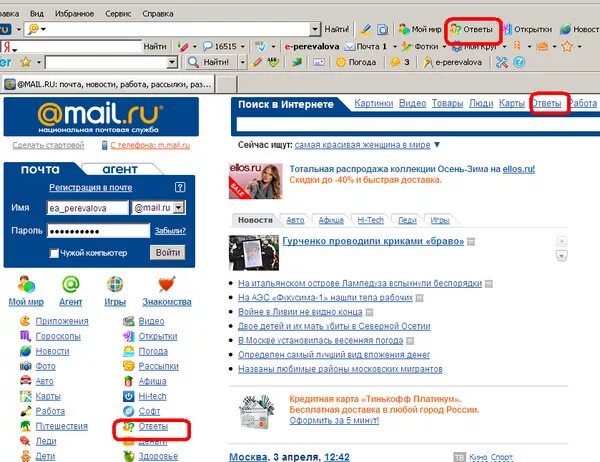The width and height of the screenshot is (600, 462).
Task: Open dropdown arrow next to Фотки
Action: pyautogui.click(x=444, y=47)
